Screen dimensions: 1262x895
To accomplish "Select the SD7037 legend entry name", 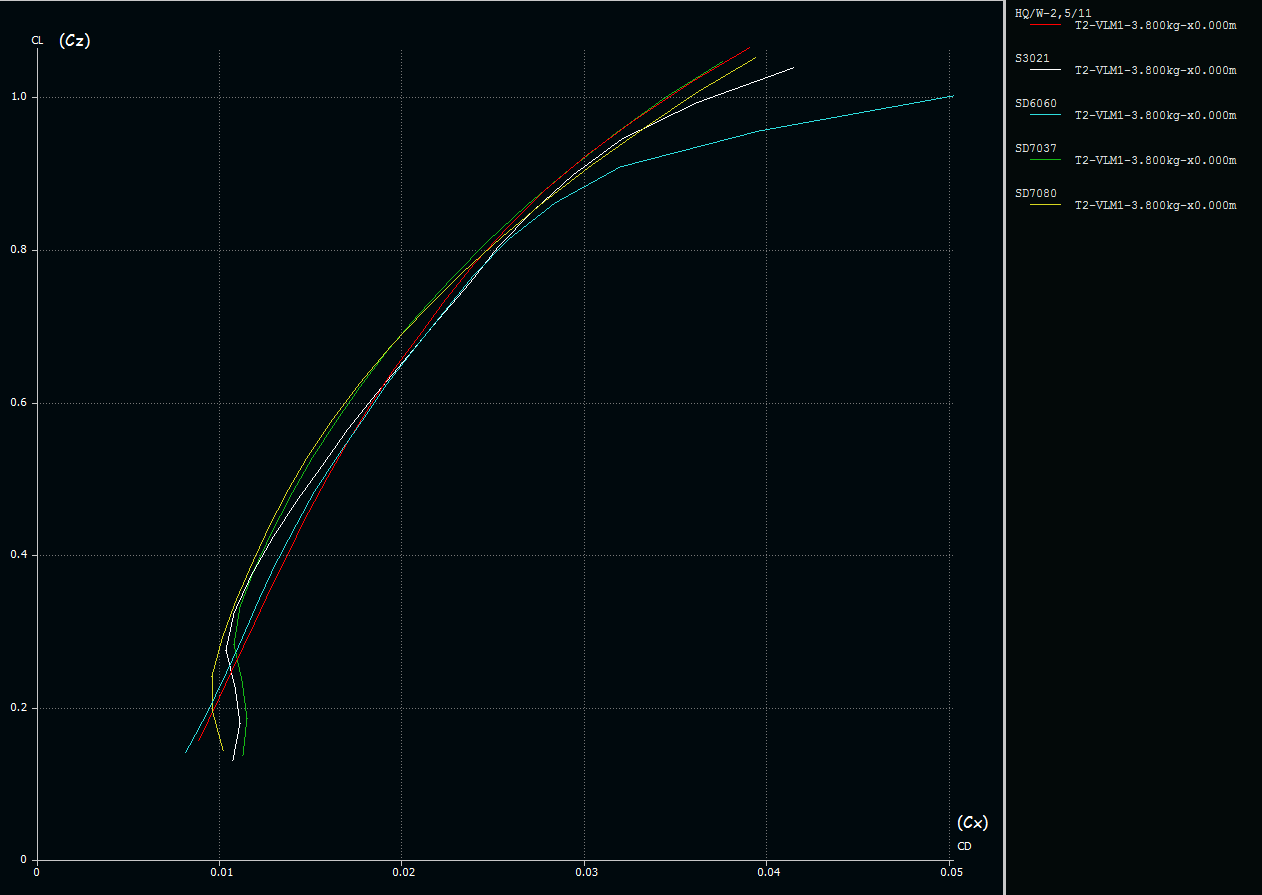I will click(1035, 148).
